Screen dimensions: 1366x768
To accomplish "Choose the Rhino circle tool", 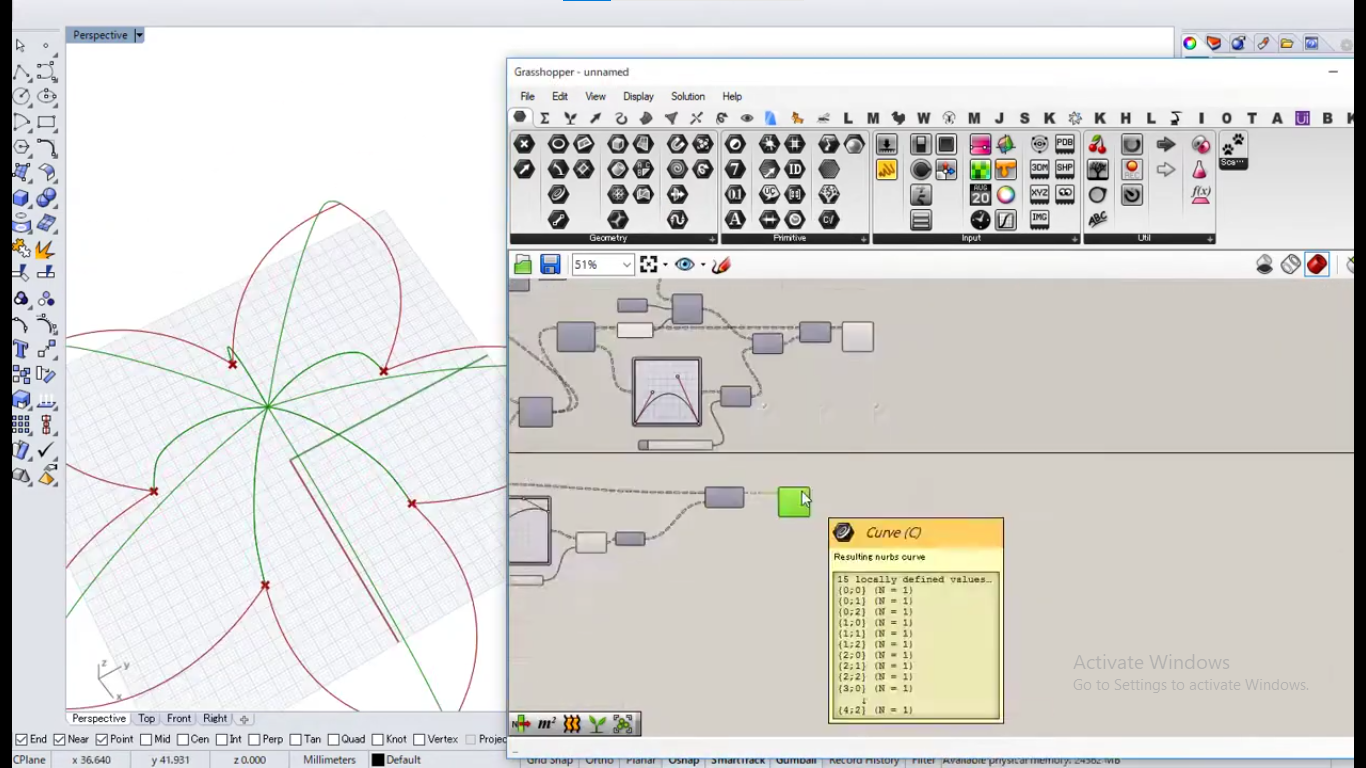I will point(21,97).
